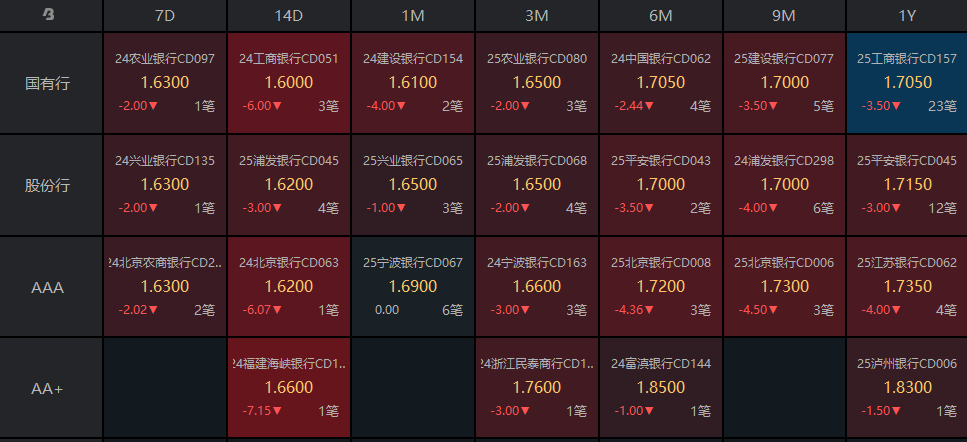Click the 1Y tenor column header
Image resolution: width=967 pixels, height=442 pixels.
click(907, 16)
